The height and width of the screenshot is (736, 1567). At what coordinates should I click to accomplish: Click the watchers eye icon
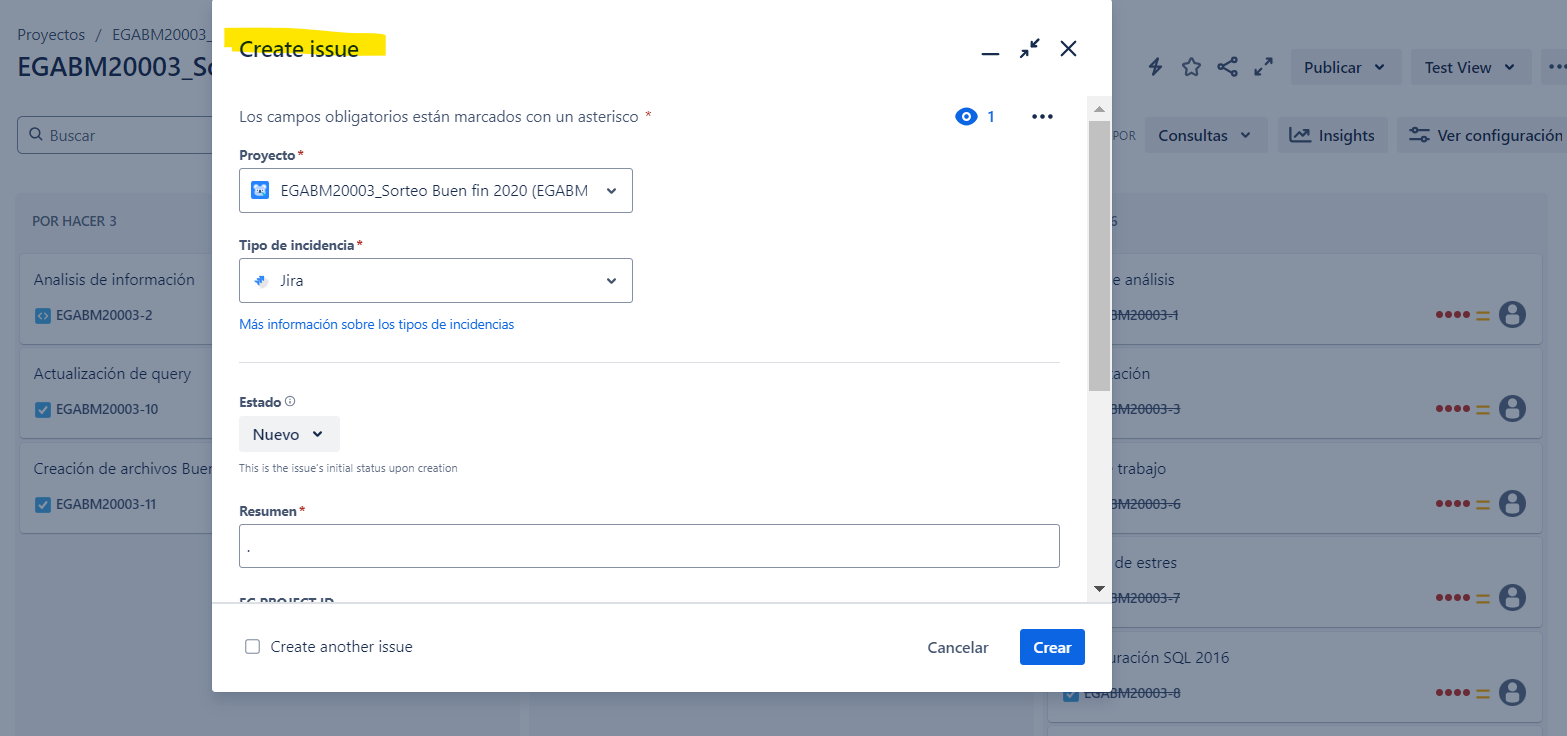966,117
